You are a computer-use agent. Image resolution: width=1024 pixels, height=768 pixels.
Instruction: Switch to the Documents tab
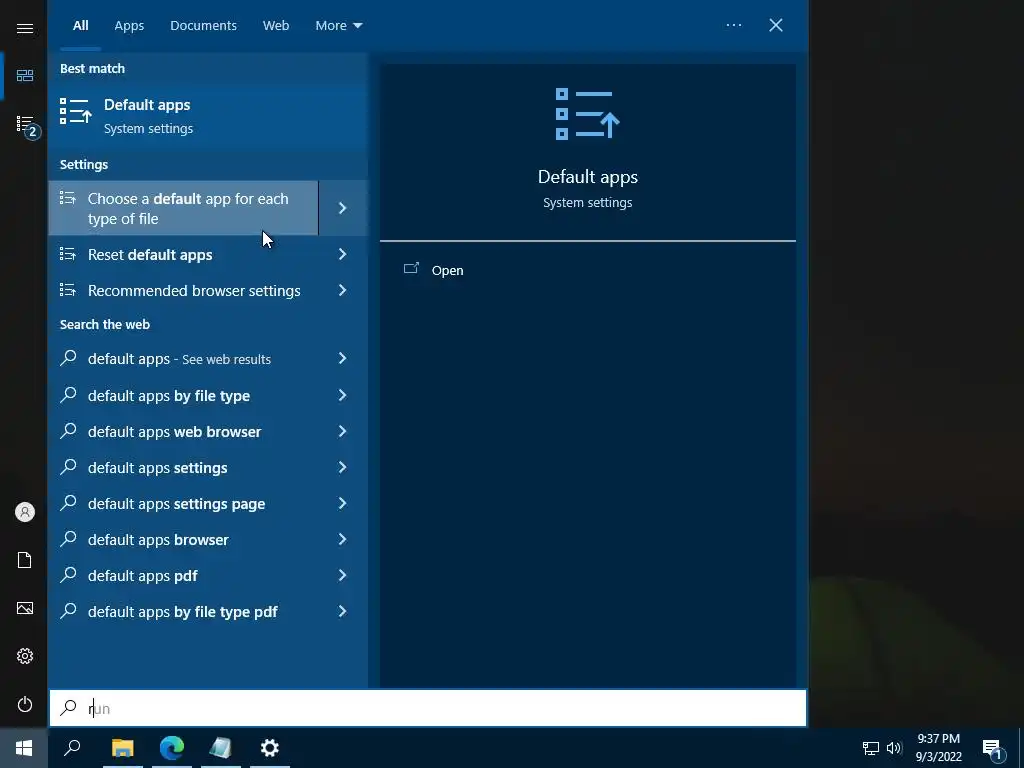203,25
